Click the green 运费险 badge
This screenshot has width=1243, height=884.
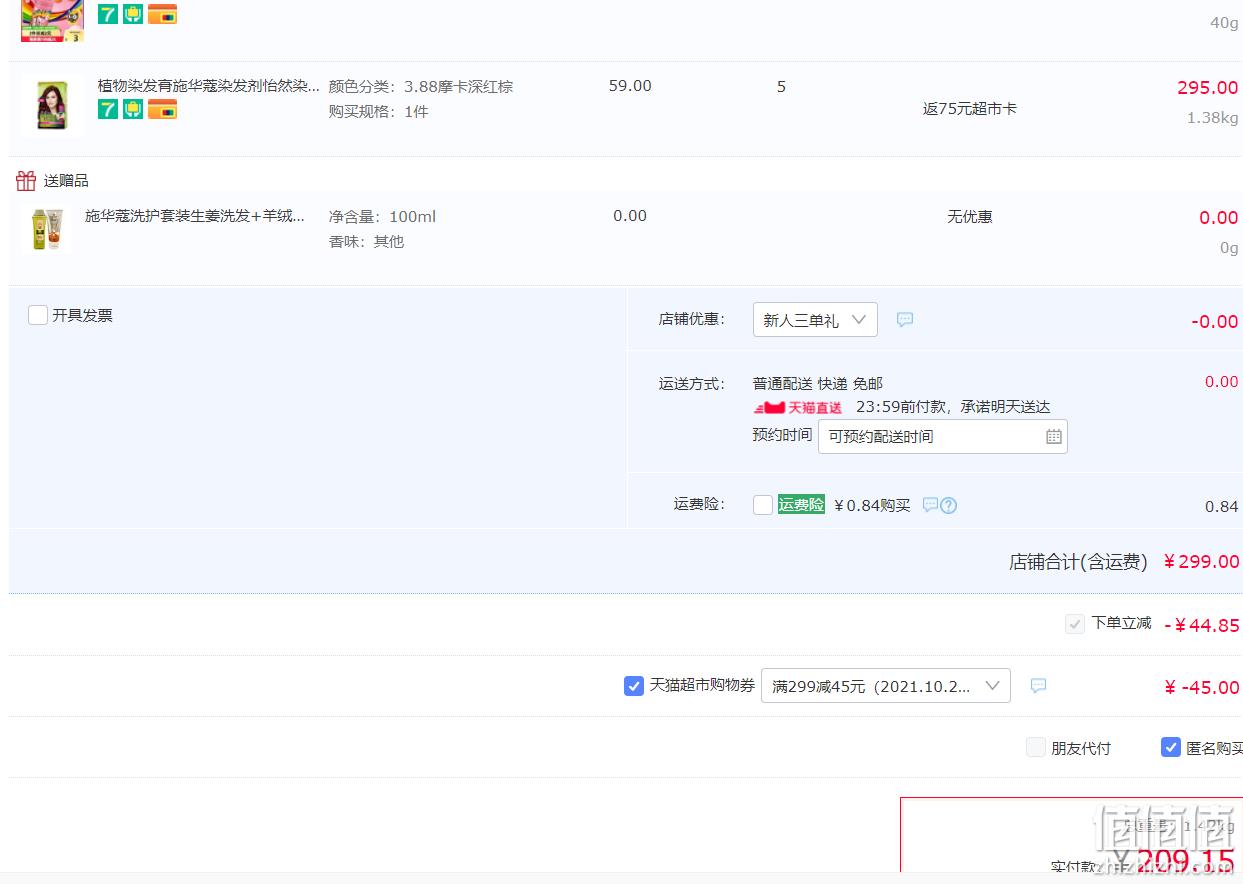tap(801, 505)
